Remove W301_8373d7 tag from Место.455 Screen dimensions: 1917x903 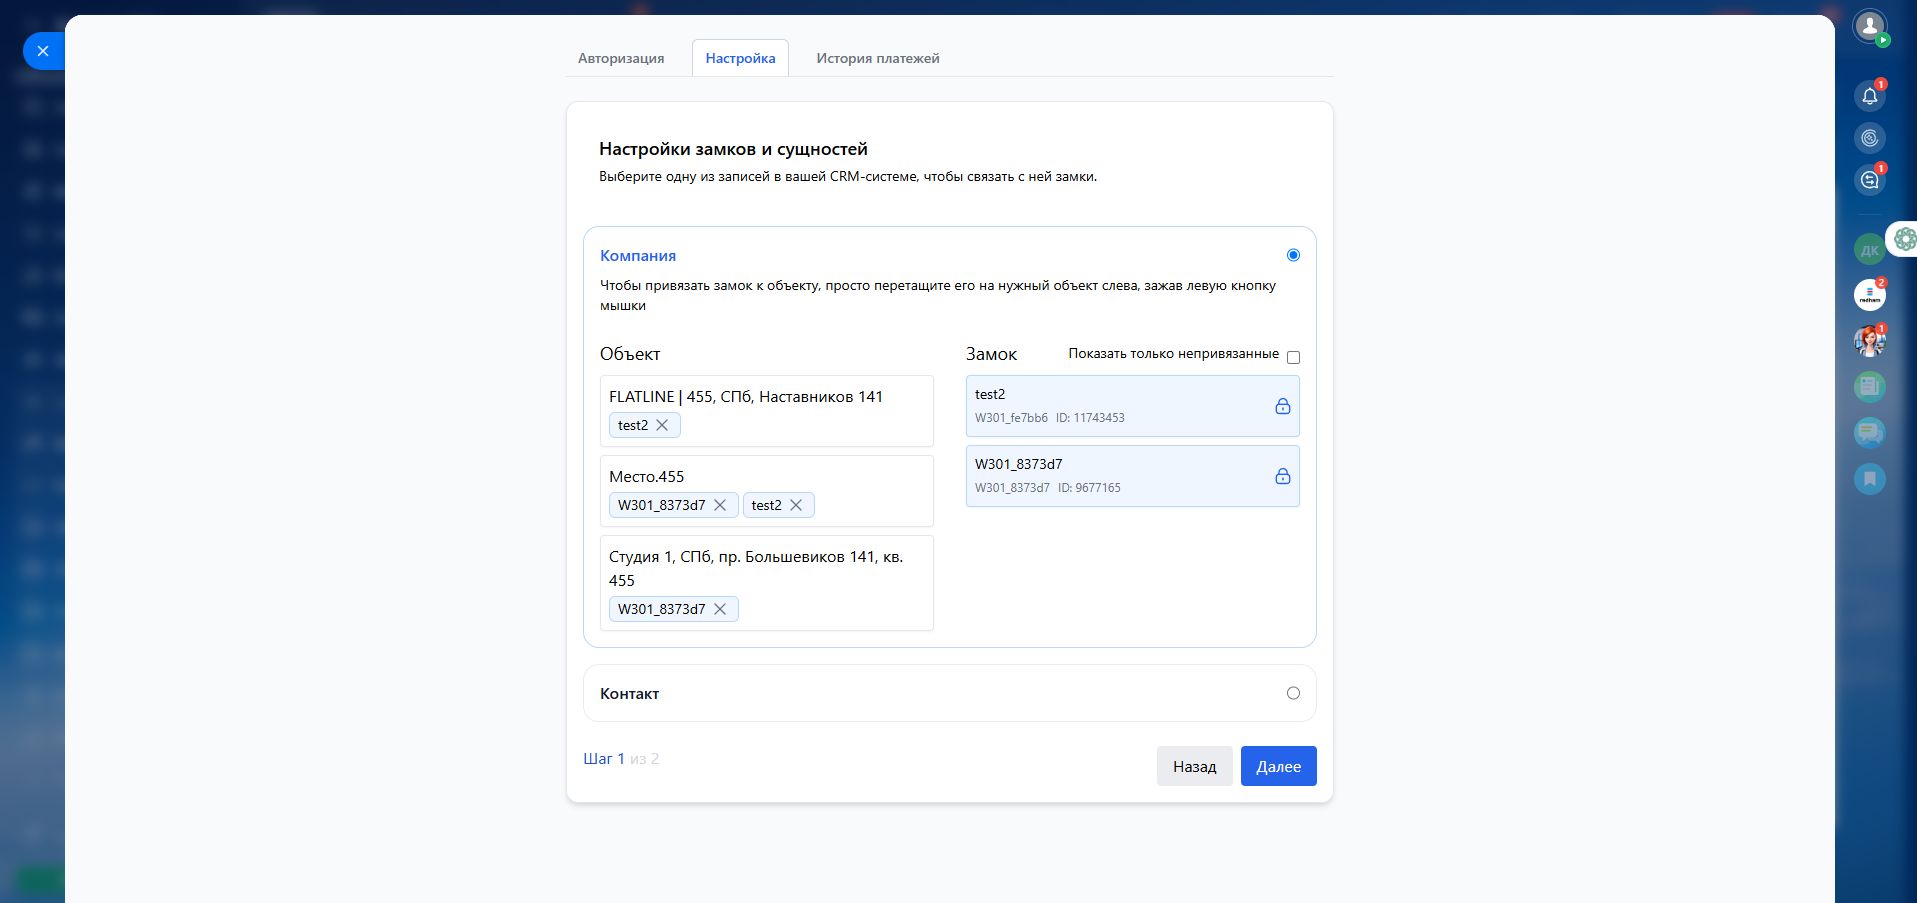(x=720, y=505)
